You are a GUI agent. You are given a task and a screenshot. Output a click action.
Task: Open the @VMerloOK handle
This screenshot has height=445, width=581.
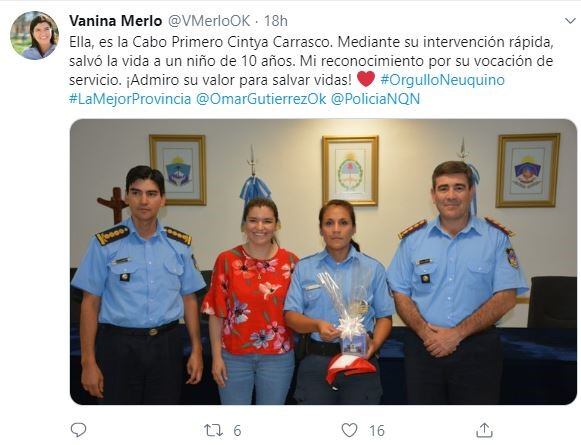click(x=209, y=21)
